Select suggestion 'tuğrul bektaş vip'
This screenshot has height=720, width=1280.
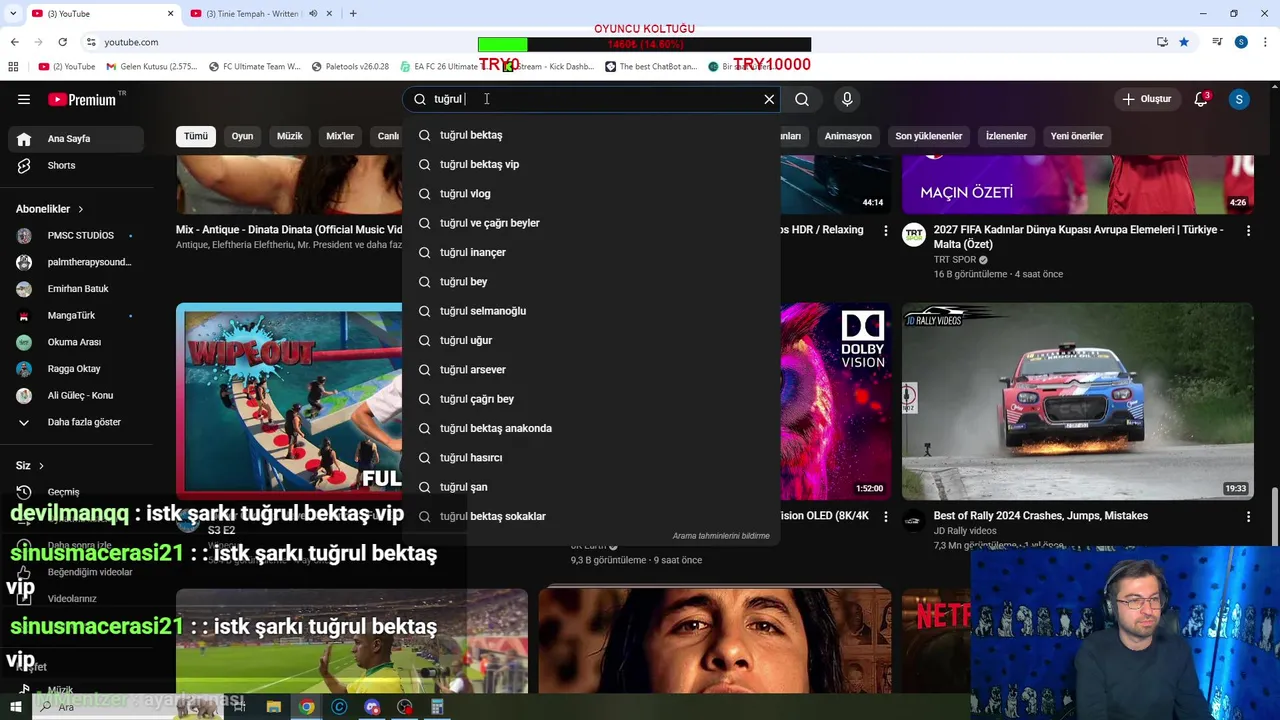(x=591, y=164)
